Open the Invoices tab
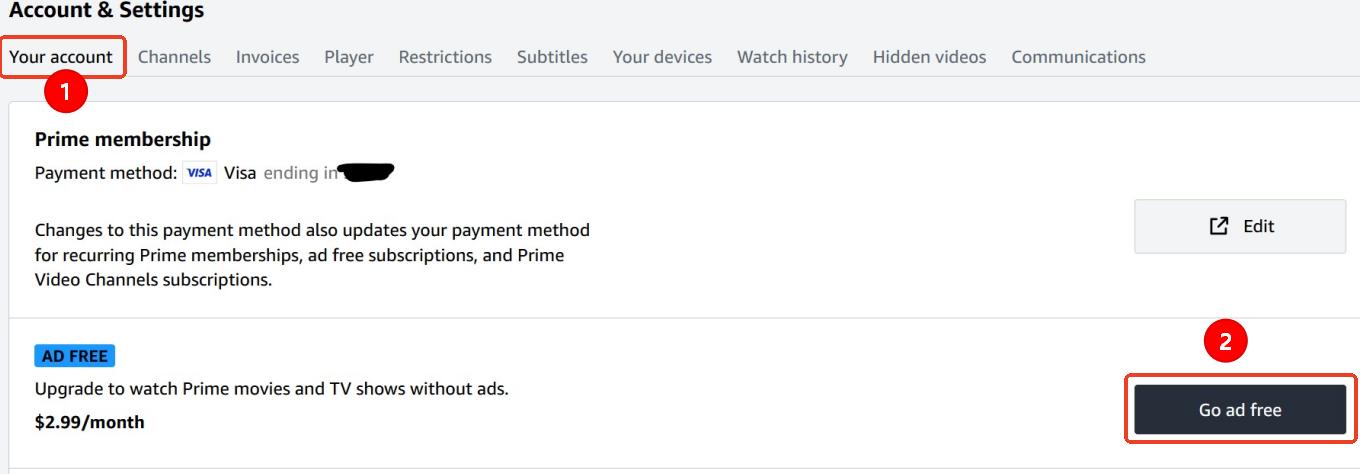Image resolution: width=1360 pixels, height=474 pixels. [267, 57]
